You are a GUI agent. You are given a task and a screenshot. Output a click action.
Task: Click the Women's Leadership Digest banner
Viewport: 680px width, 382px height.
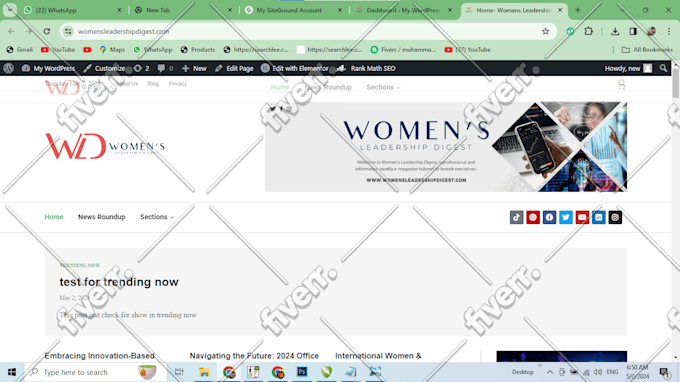(x=446, y=147)
